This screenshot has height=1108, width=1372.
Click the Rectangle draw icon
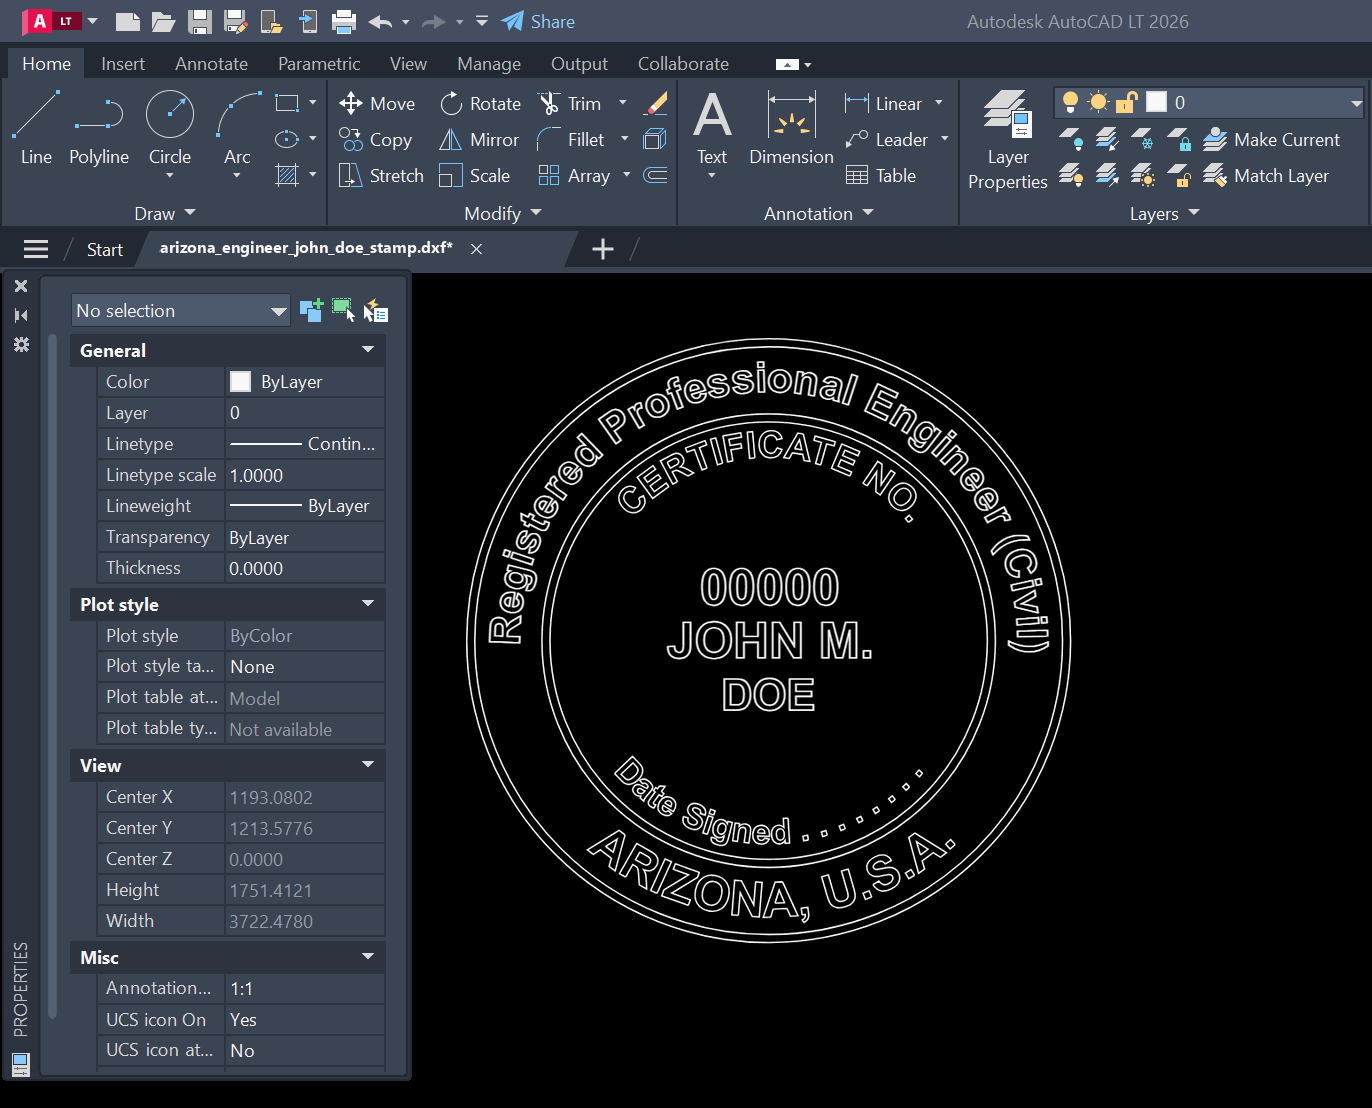click(x=287, y=103)
